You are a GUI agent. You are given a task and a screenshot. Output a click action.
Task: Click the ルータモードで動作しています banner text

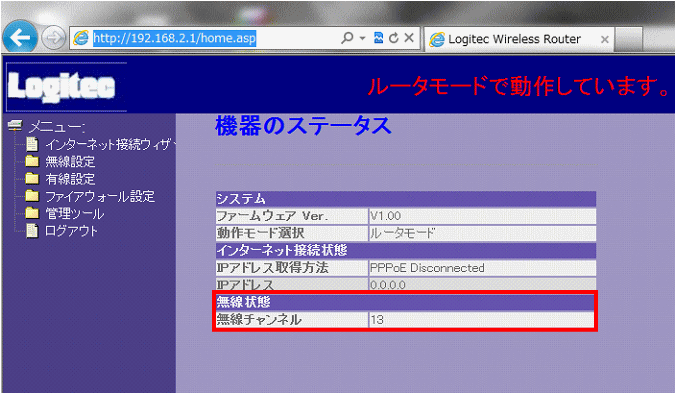point(518,86)
